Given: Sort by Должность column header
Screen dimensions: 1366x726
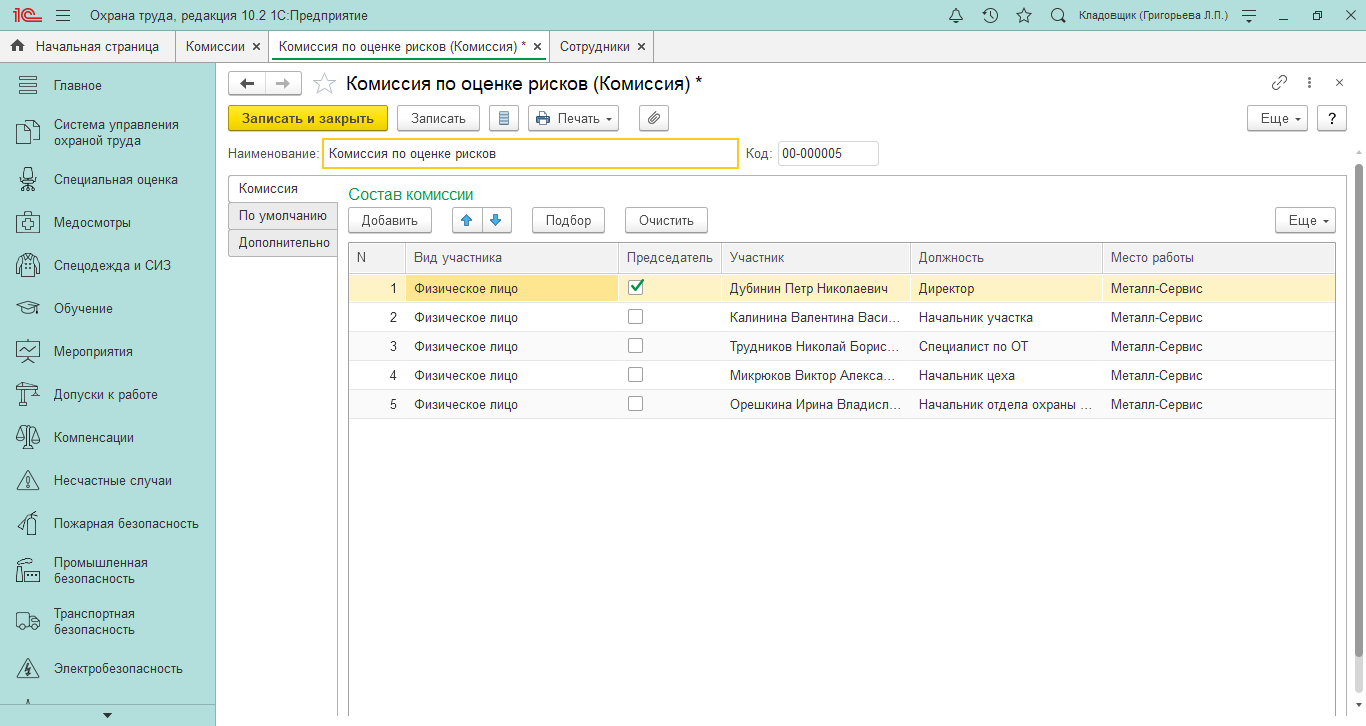Looking at the screenshot, I should point(1006,257).
